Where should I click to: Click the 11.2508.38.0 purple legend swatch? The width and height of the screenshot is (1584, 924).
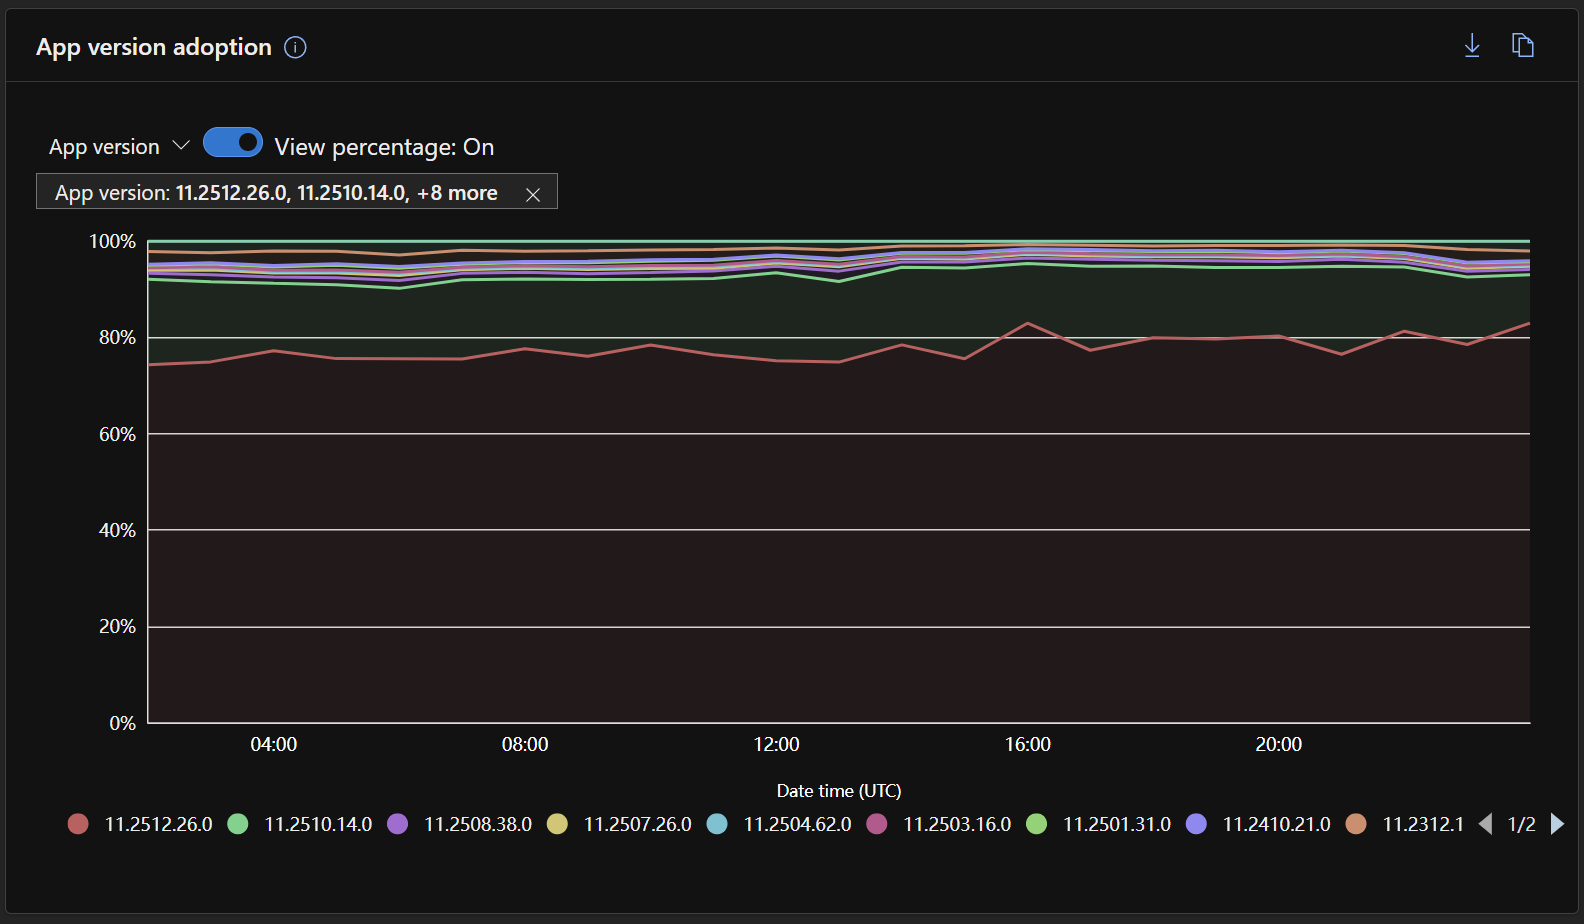pos(397,824)
